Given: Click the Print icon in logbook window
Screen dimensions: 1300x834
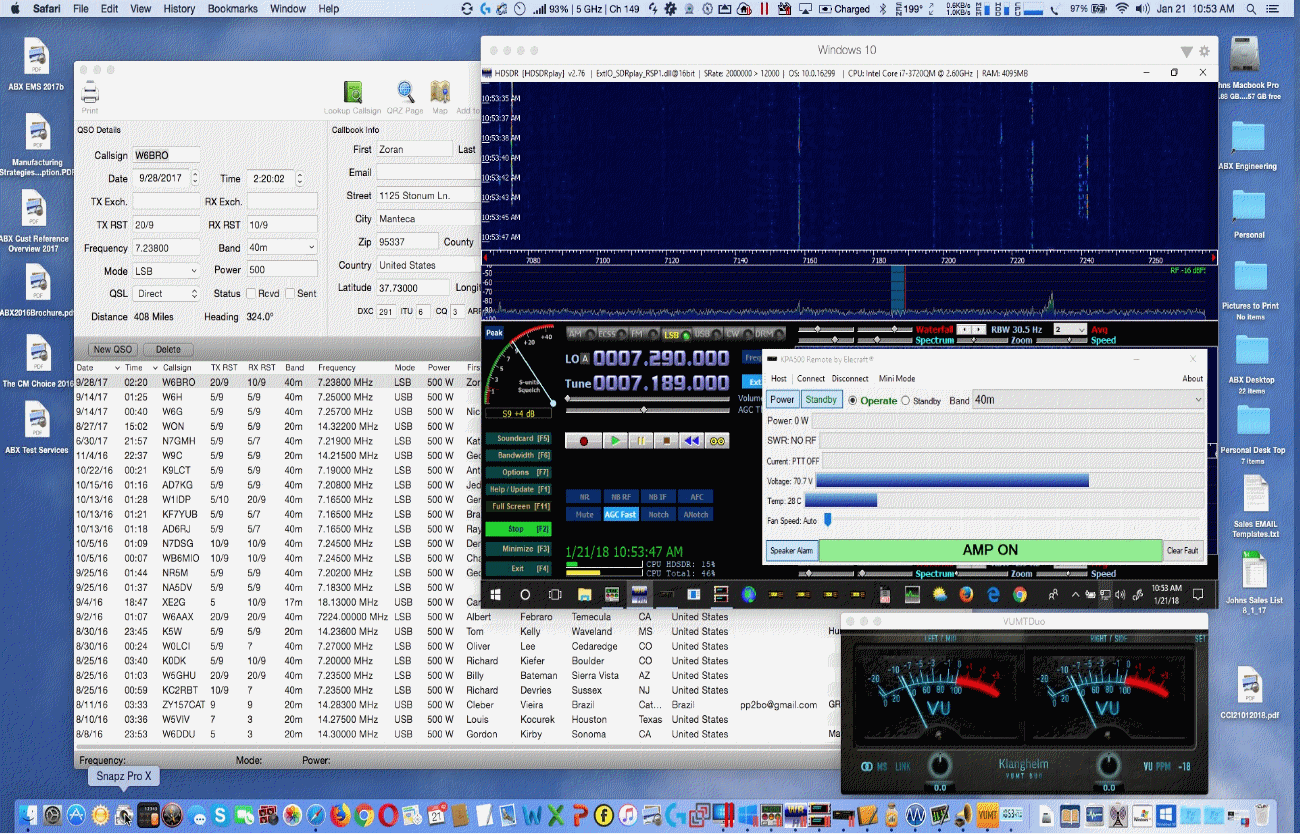Looking at the screenshot, I should pos(90,93).
